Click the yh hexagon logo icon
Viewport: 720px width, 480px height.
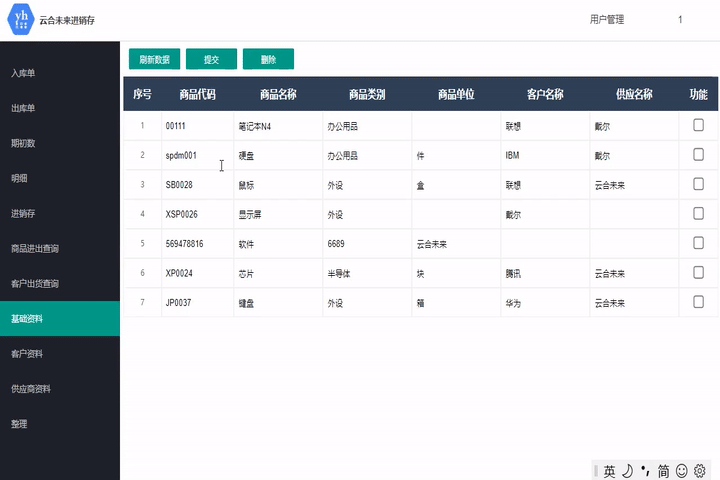(x=19, y=19)
